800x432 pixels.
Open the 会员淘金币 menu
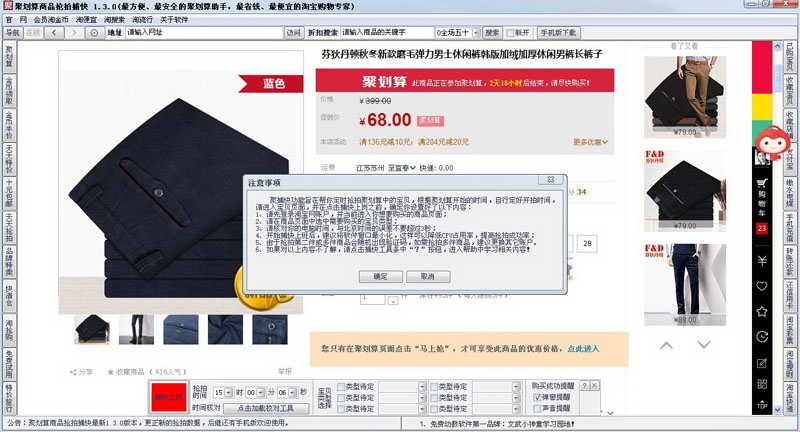[51, 19]
